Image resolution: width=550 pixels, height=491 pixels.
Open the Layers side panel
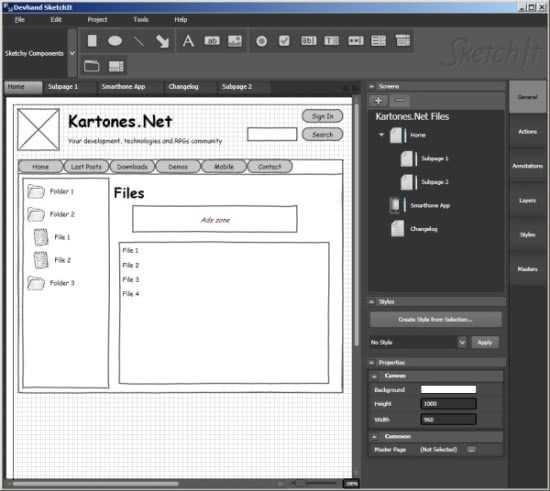click(528, 200)
